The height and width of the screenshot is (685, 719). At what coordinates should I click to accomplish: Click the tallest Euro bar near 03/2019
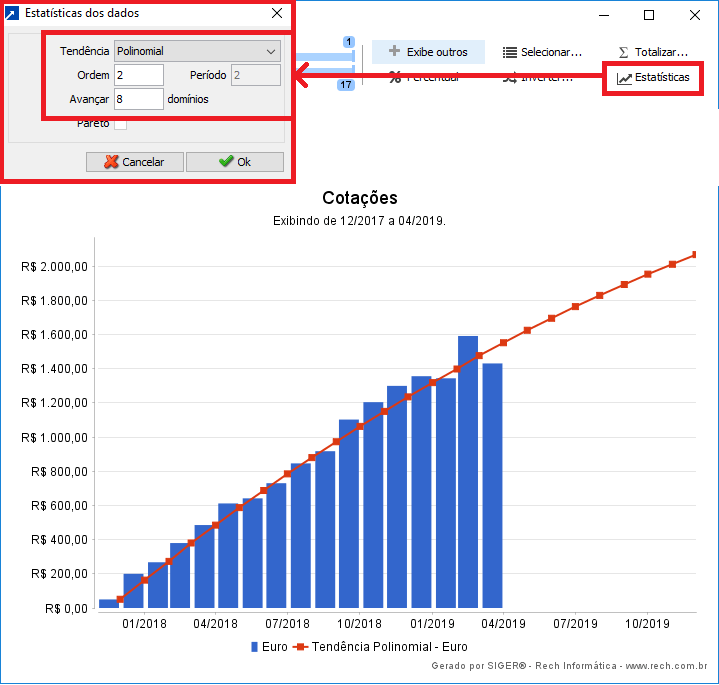point(468,472)
